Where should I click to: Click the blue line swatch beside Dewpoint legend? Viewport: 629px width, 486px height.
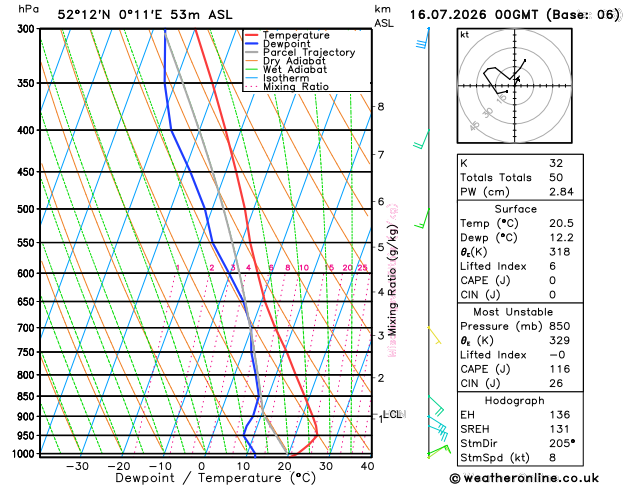252,44
